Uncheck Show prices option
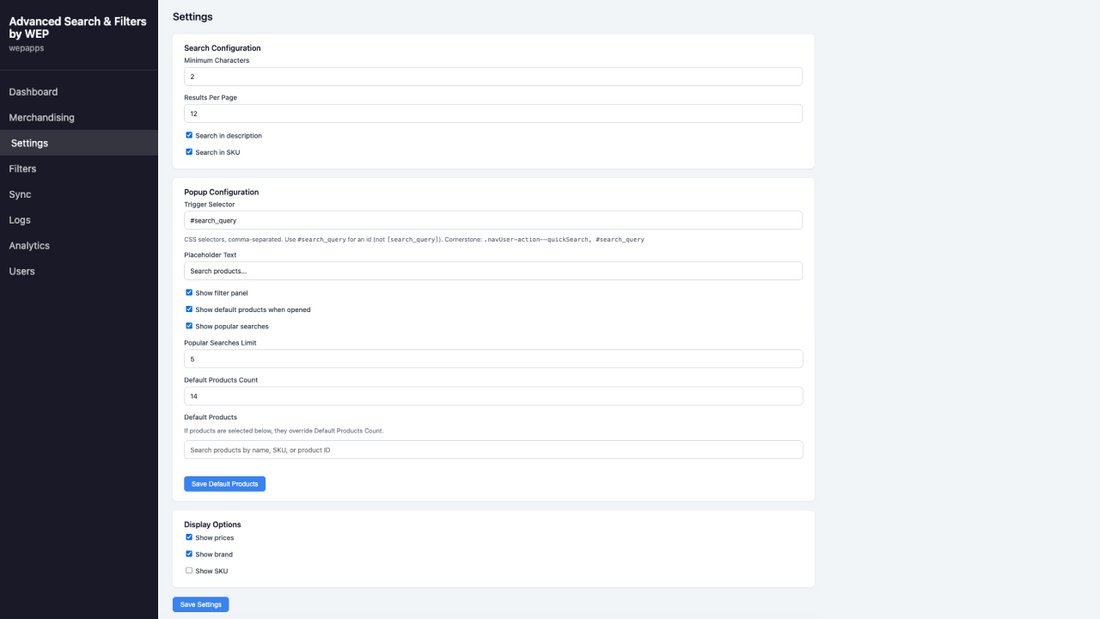 189,538
